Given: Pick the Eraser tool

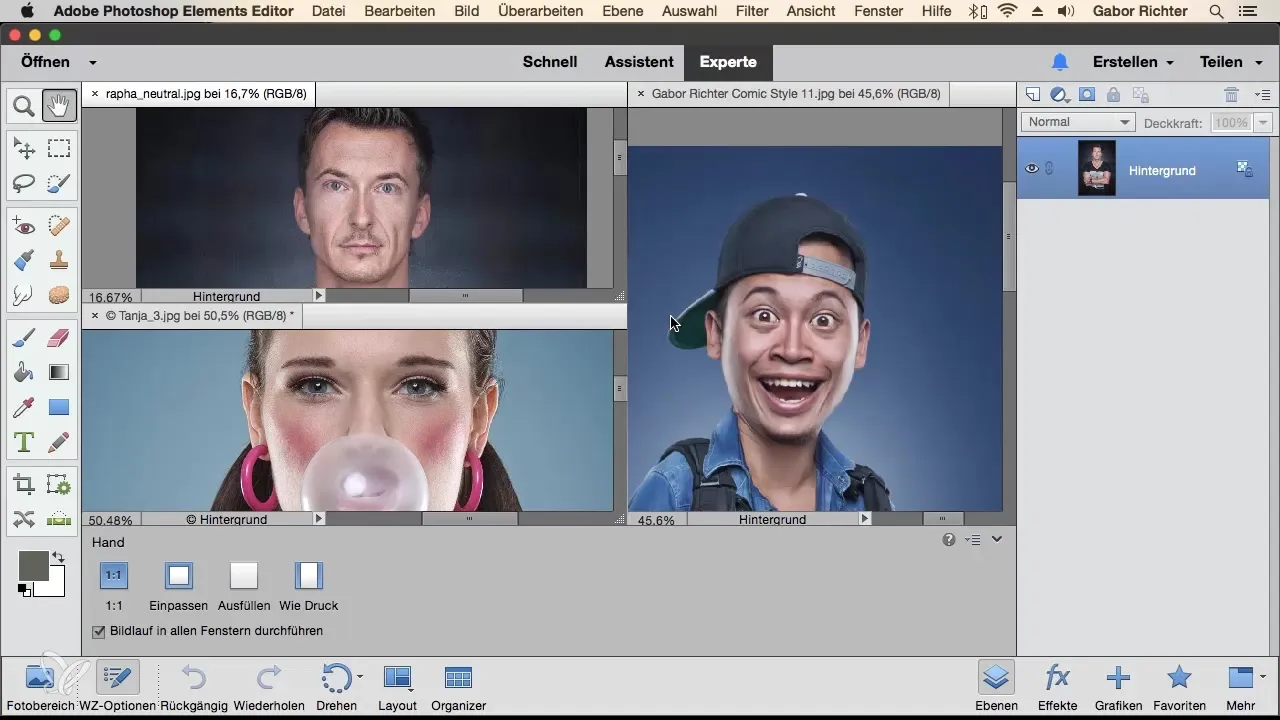Looking at the screenshot, I should 59,338.
